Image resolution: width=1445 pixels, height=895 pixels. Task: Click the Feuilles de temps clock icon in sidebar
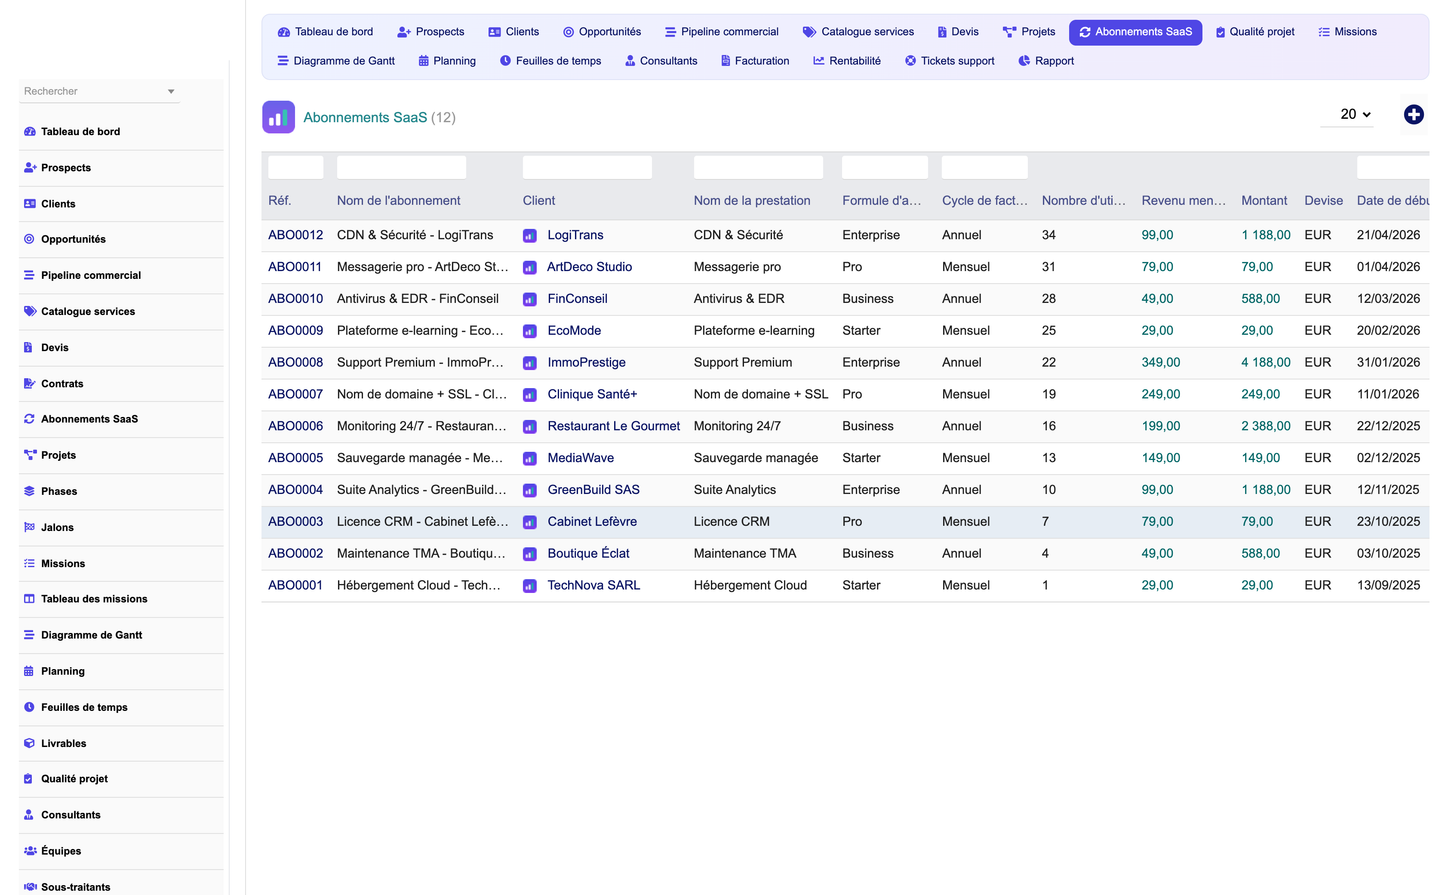[x=29, y=707]
